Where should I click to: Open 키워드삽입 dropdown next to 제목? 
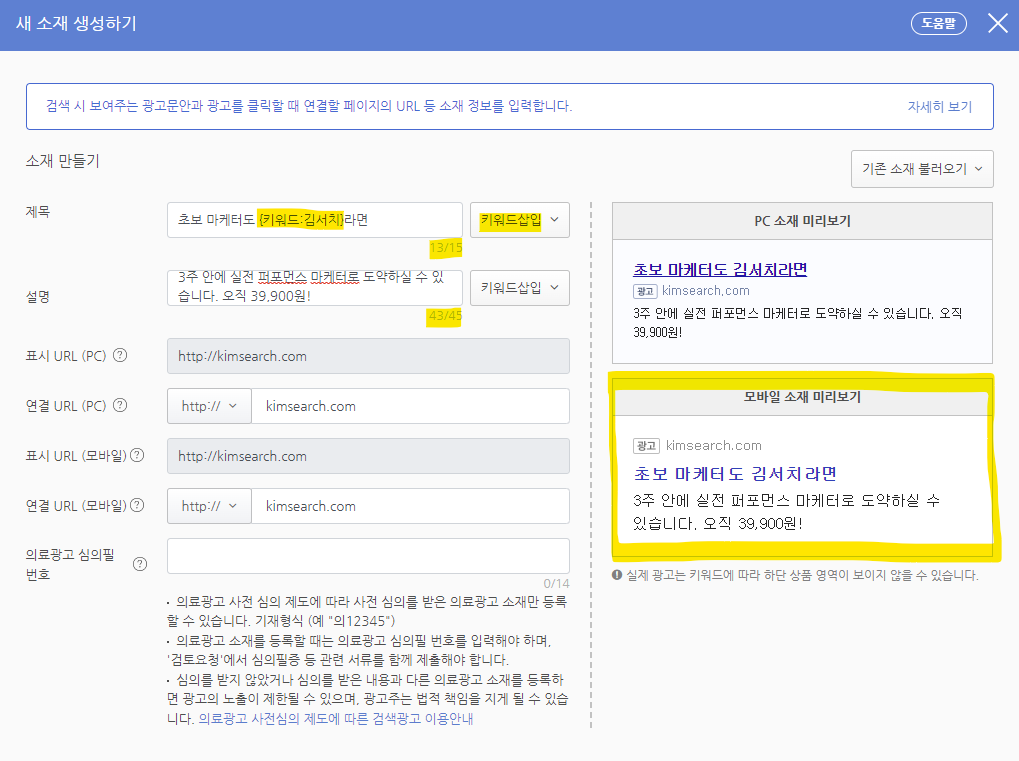tap(519, 220)
